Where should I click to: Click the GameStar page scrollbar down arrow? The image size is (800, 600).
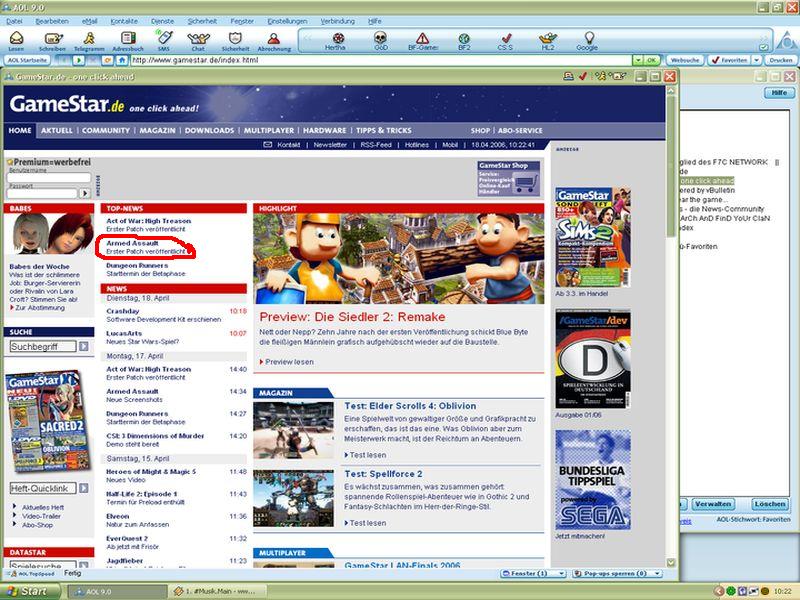[671, 562]
